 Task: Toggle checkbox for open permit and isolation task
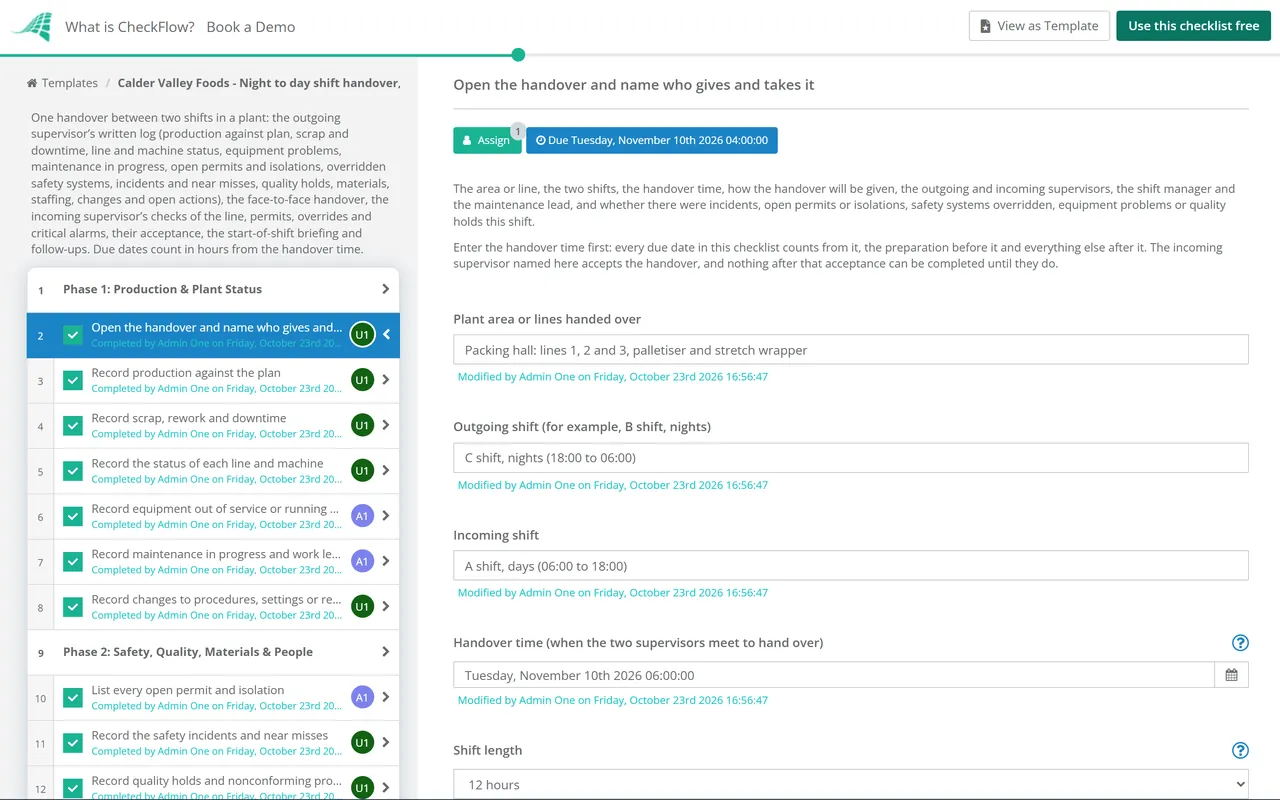tap(73, 697)
